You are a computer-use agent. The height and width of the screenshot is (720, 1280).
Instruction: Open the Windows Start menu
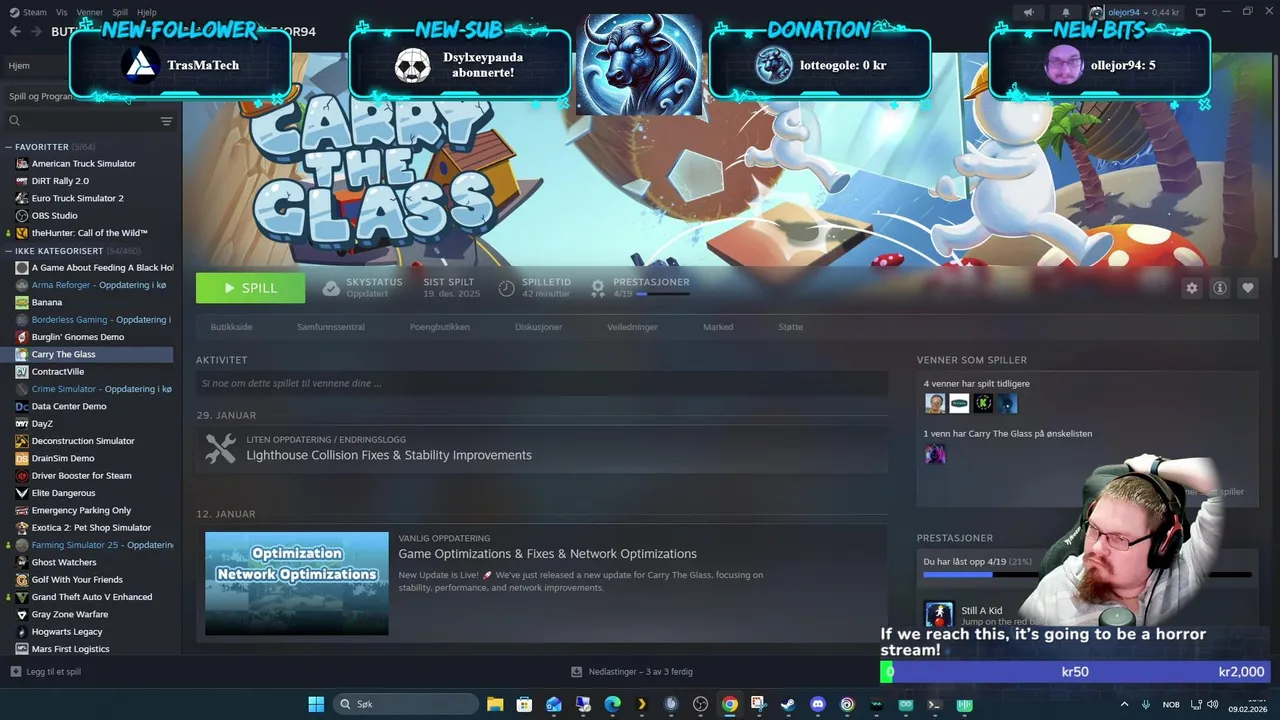[x=316, y=704]
